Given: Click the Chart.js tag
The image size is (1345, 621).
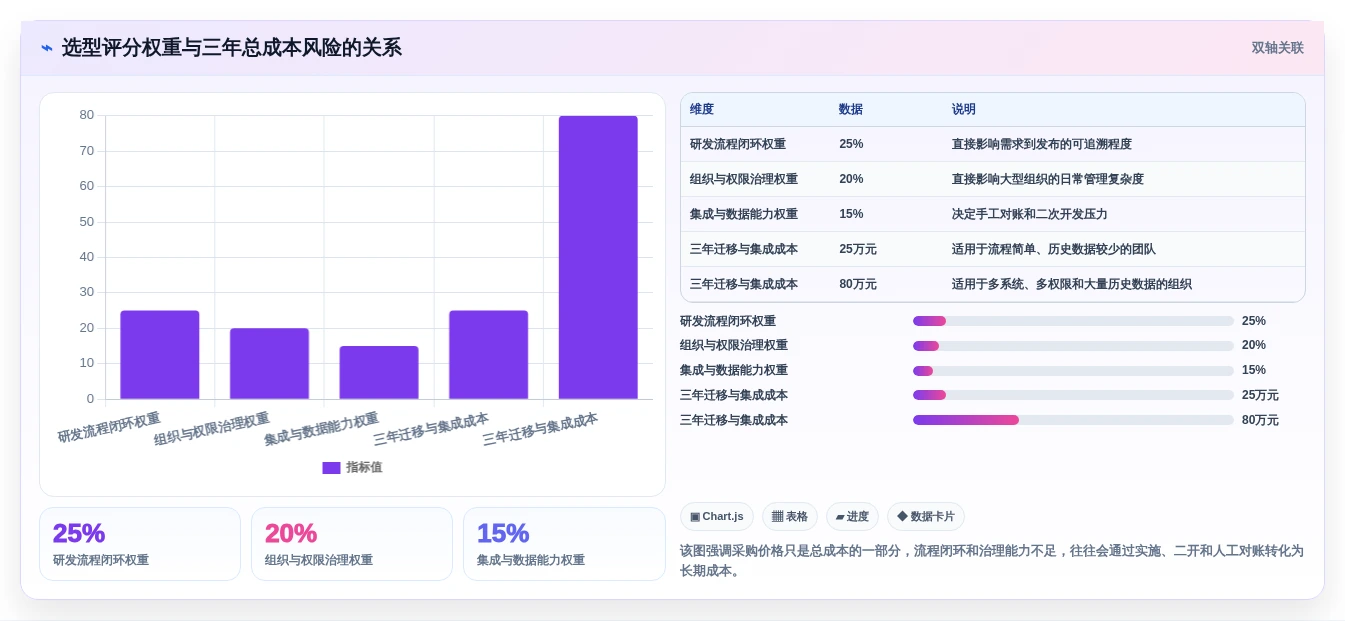Looking at the screenshot, I should [717, 517].
